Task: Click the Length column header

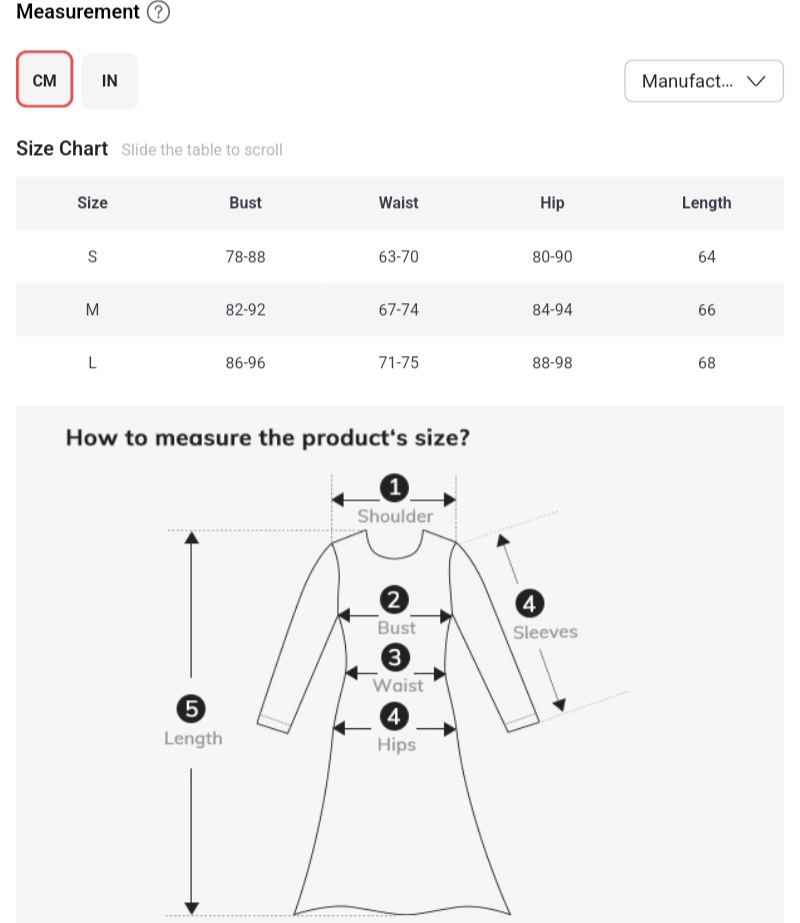Action: pos(706,203)
